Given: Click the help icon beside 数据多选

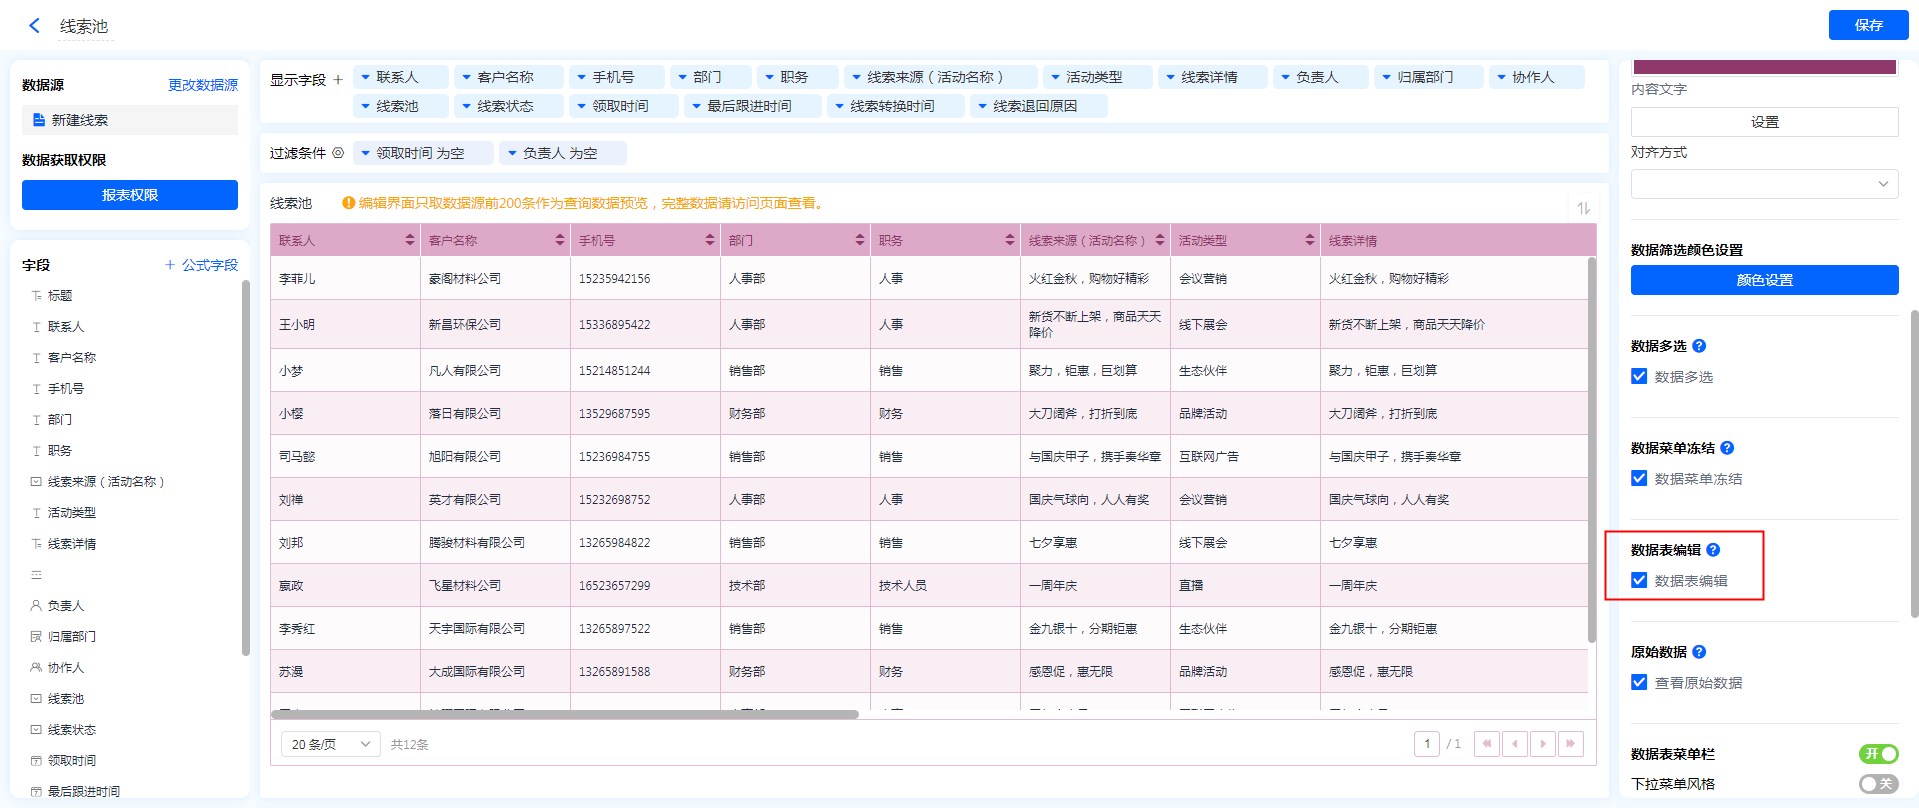Looking at the screenshot, I should click(1699, 346).
